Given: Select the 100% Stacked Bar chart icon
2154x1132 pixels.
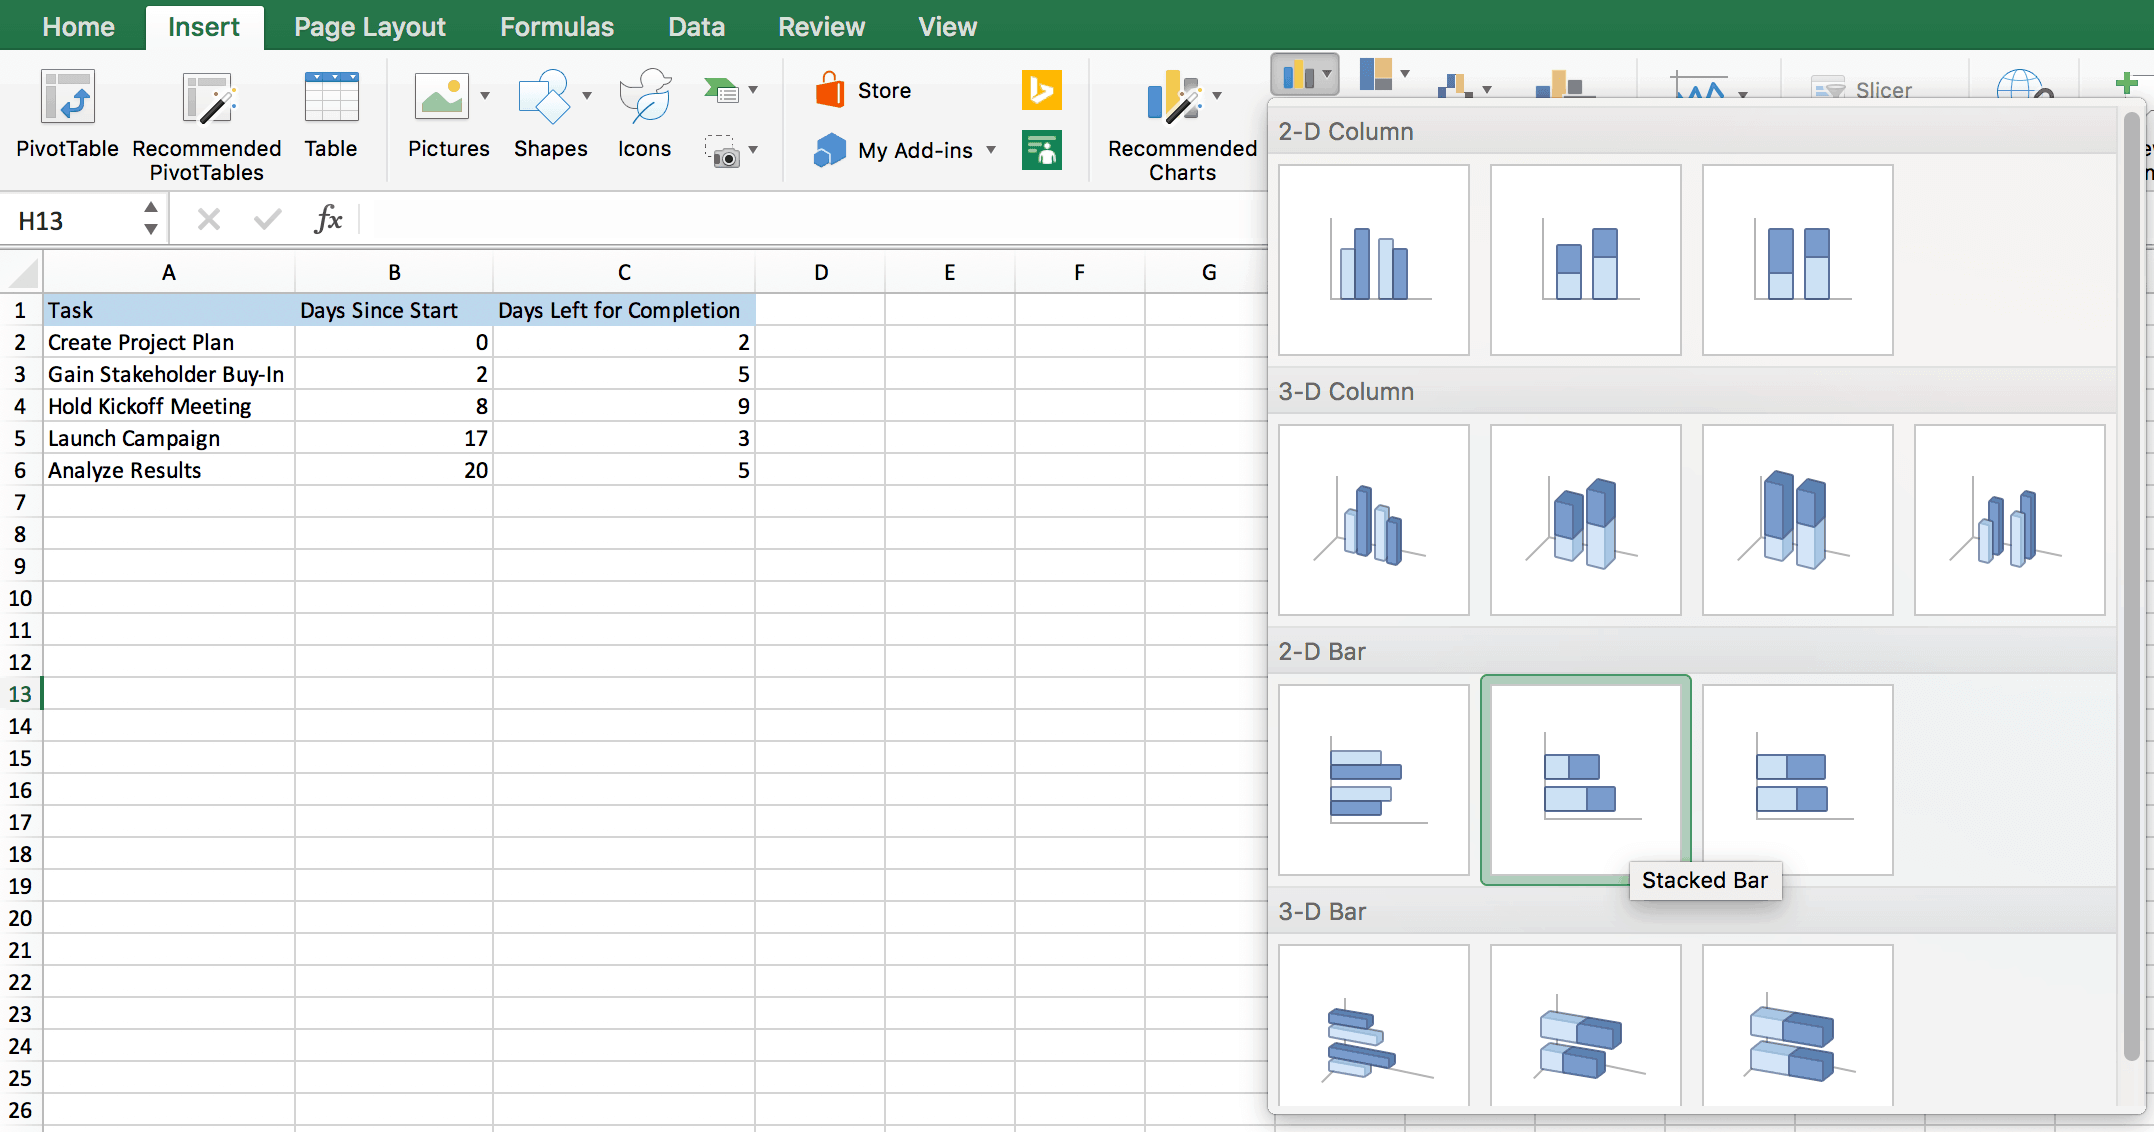Looking at the screenshot, I should [1796, 779].
